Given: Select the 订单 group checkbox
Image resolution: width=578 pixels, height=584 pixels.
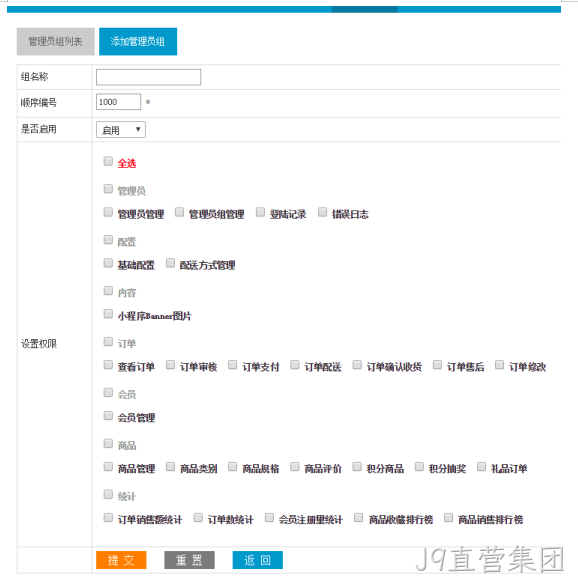Looking at the screenshot, I should point(108,342).
